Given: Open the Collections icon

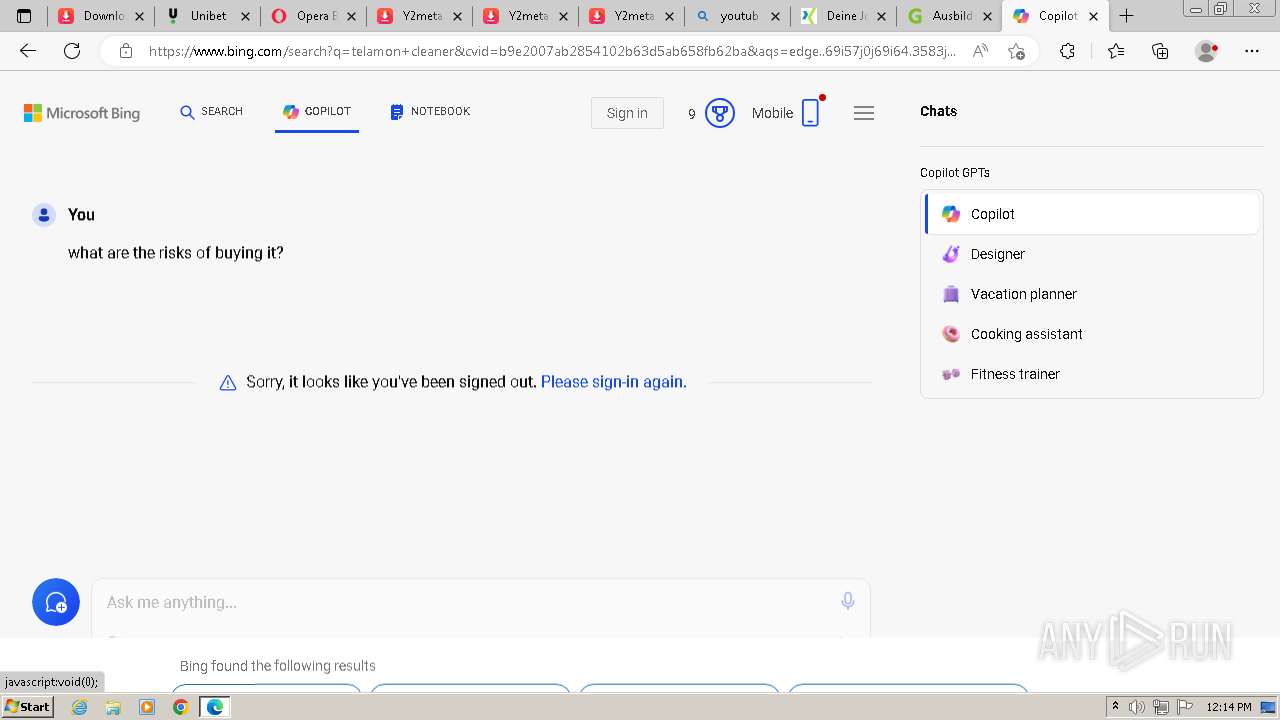Looking at the screenshot, I should [x=1160, y=51].
